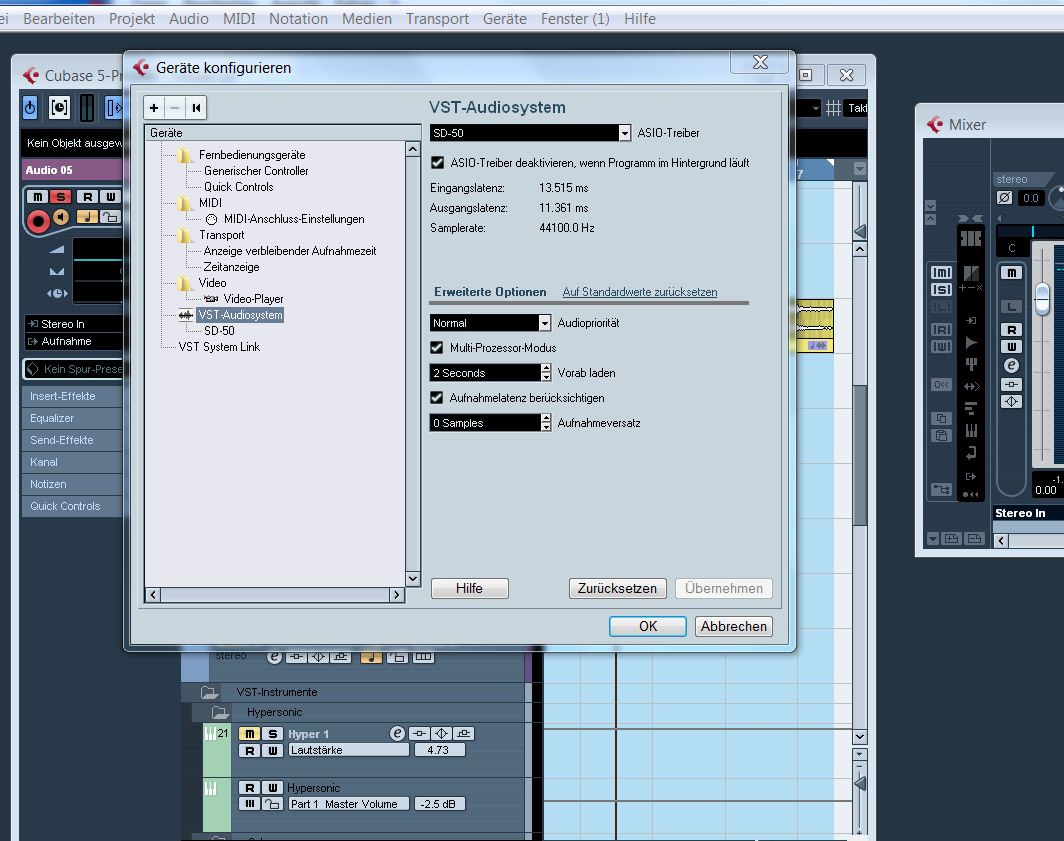Switch to the Insert-Effekte inspector tab

click(x=73, y=396)
